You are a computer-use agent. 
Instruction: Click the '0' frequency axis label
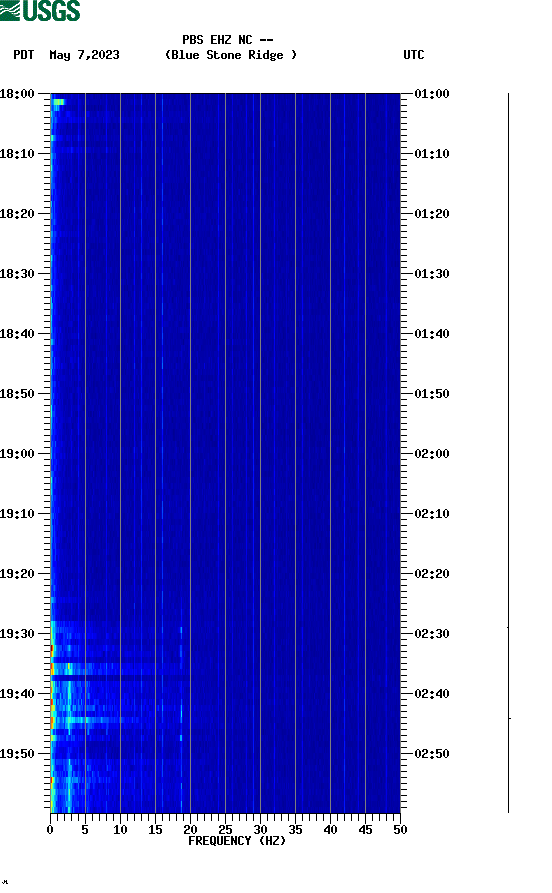[50, 830]
